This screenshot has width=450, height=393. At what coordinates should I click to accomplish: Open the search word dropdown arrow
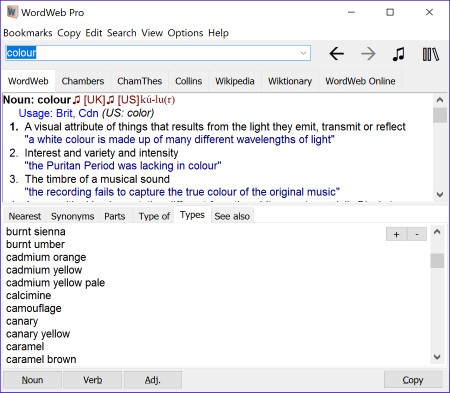pyautogui.click(x=303, y=53)
